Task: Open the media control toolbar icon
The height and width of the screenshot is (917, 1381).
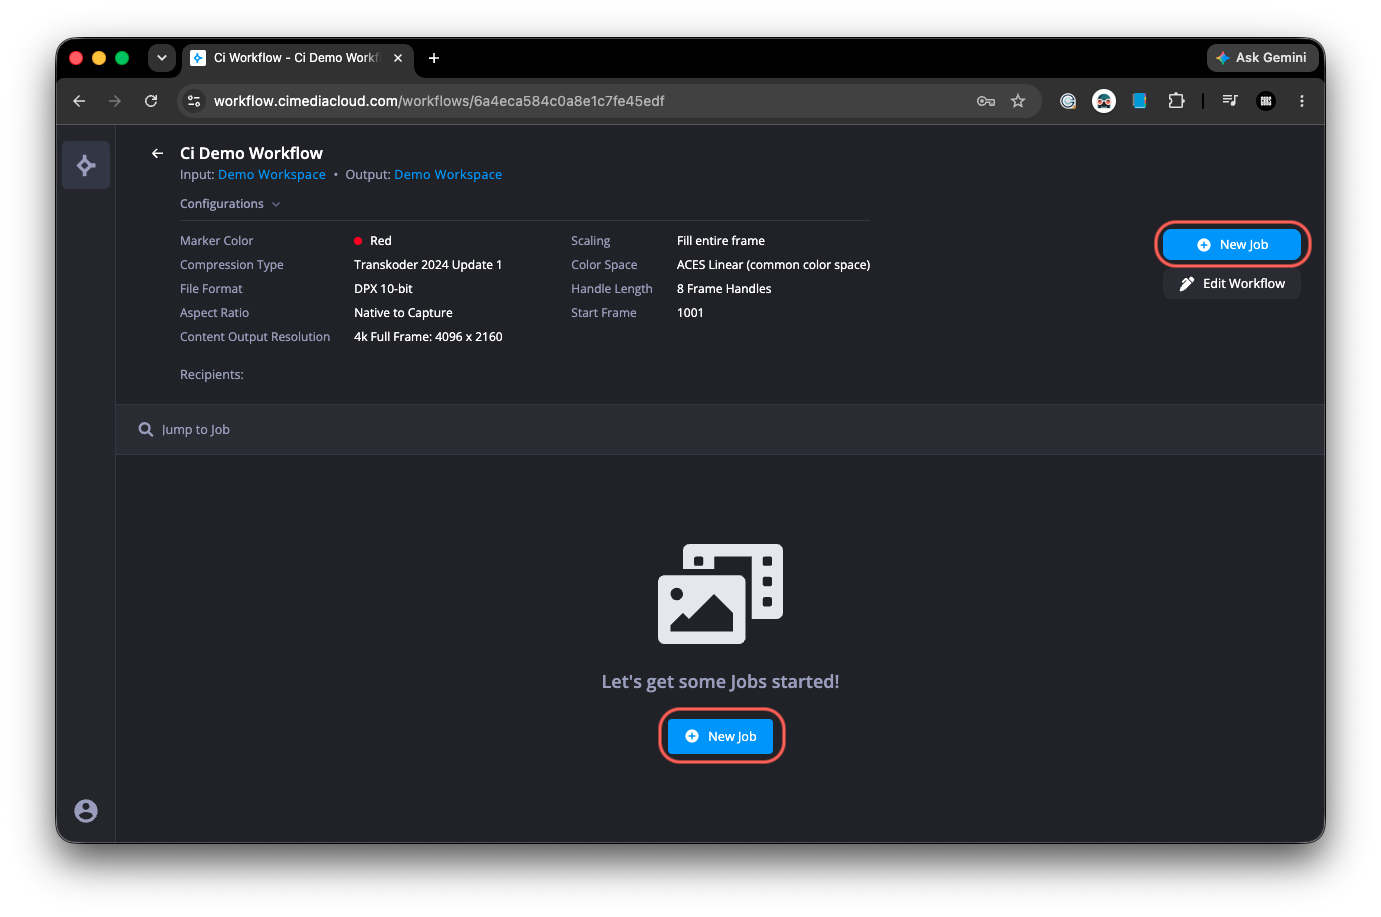Action: [1230, 101]
